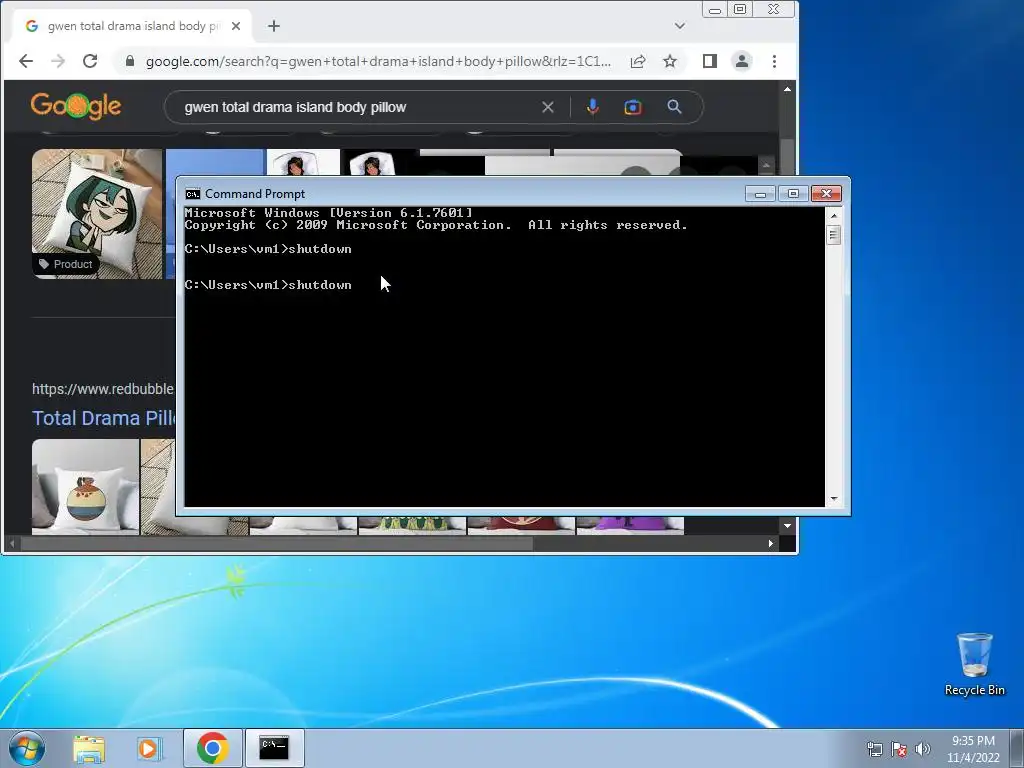The height and width of the screenshot is (768, 1024).
Task: Open Chrome side panel icon
Action: click(x=710, y=61)
